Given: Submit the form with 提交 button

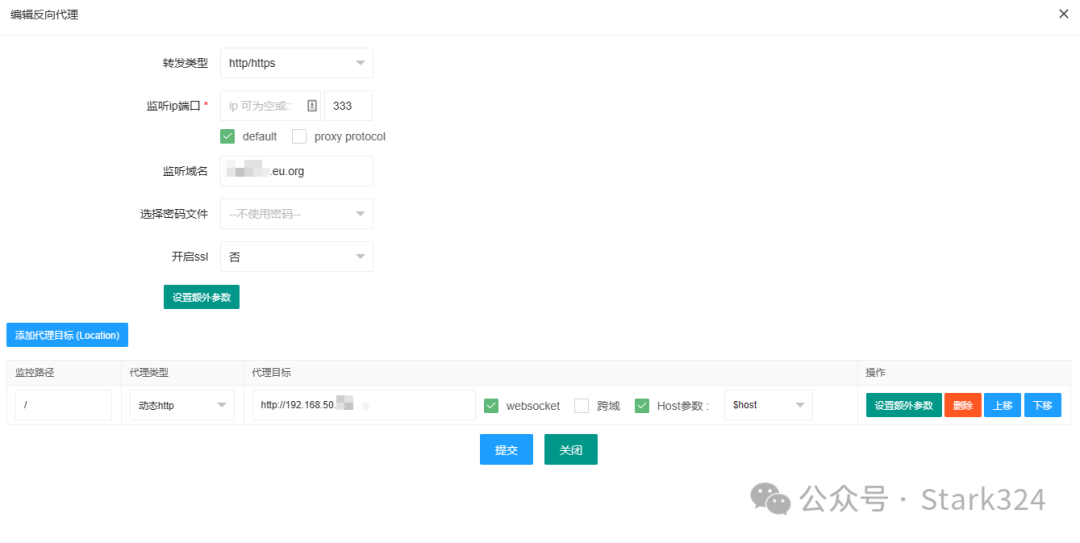Looking at the screenshot, I should 506,450.
